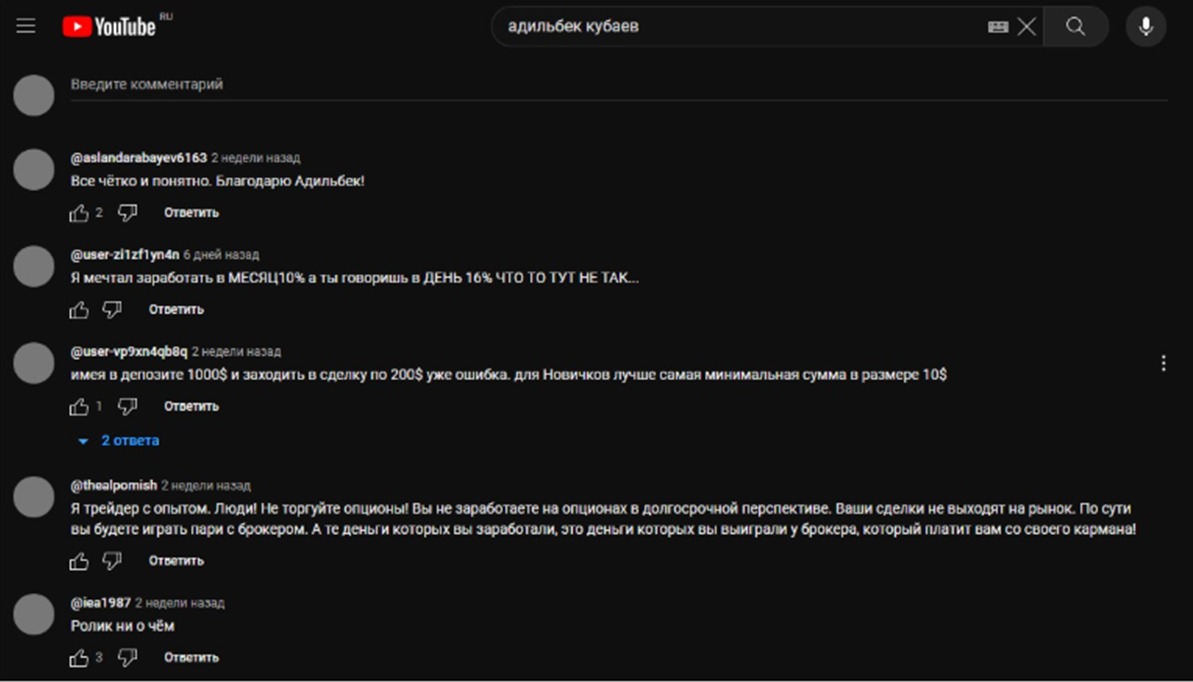The width and height of the screenshot is (1193, 682).
Task: Open the @iea1987 username link
Action: [100, 603]
